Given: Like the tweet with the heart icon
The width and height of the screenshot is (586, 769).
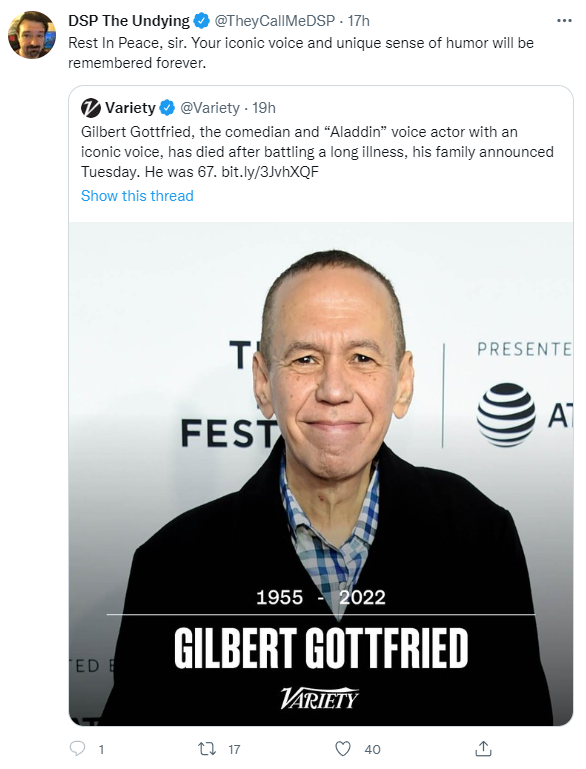Looking at the screenshot, I should pos(343,749).
